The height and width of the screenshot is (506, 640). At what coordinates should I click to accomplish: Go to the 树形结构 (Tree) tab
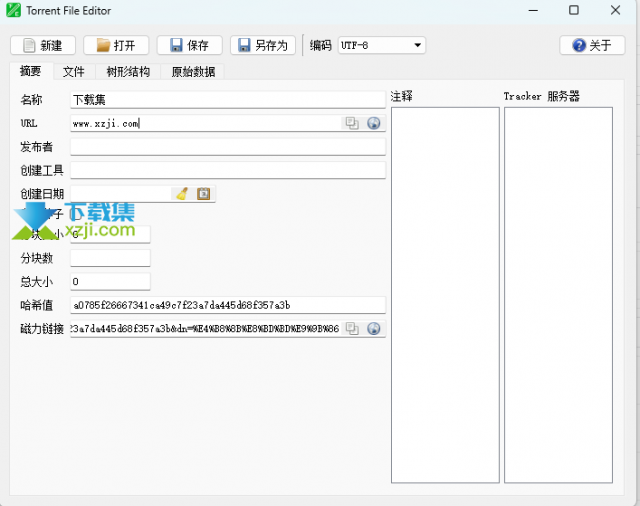pyautogui.click(x=128, y=71)
